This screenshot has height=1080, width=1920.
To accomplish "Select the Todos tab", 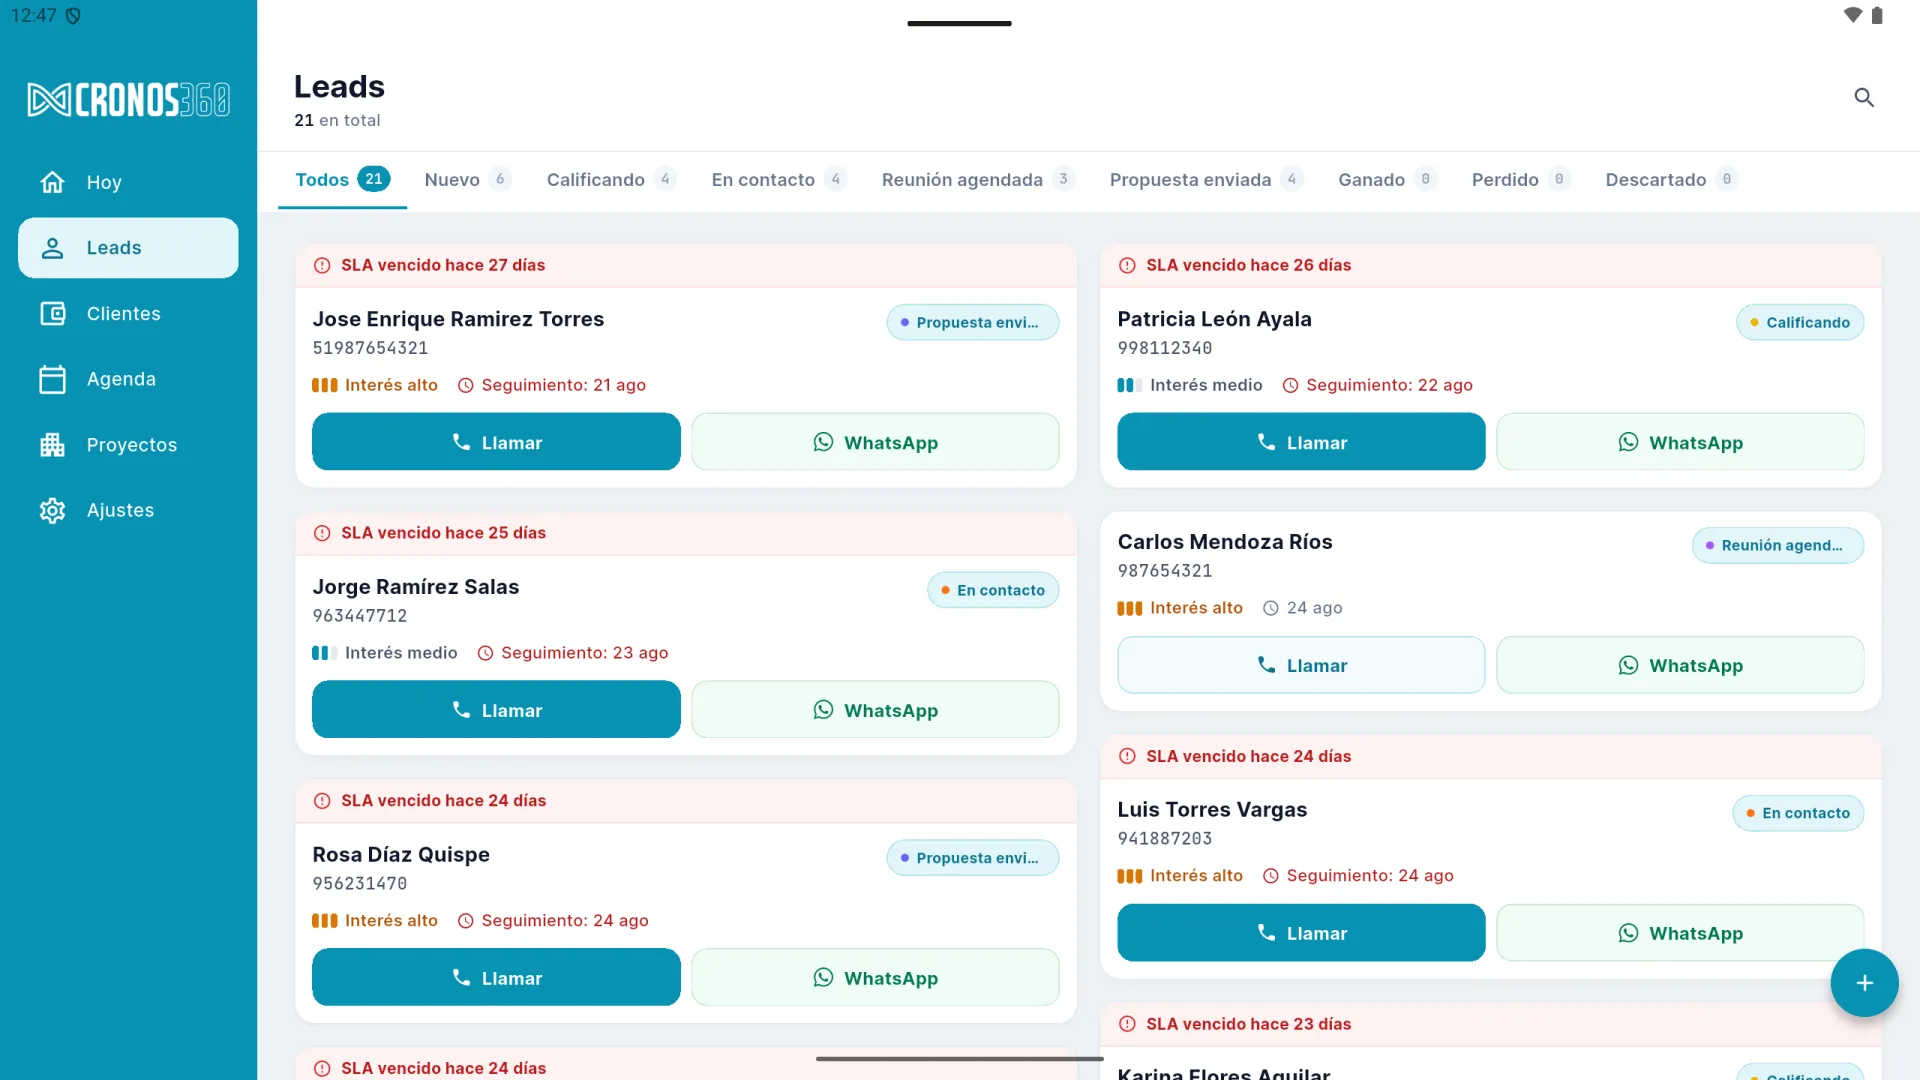I will click(x=342, y=179).
